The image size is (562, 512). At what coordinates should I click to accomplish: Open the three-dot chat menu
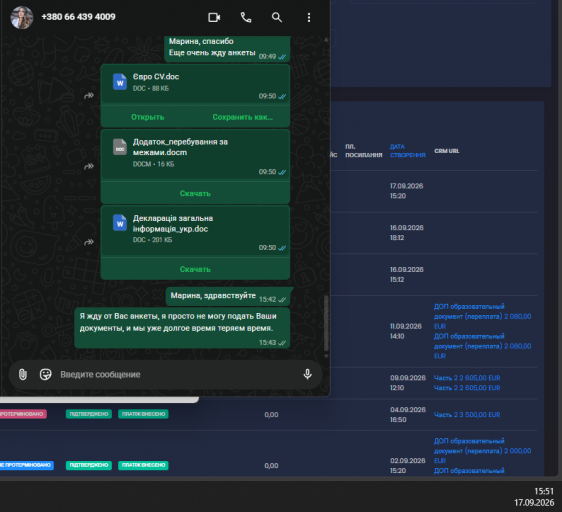309,18
